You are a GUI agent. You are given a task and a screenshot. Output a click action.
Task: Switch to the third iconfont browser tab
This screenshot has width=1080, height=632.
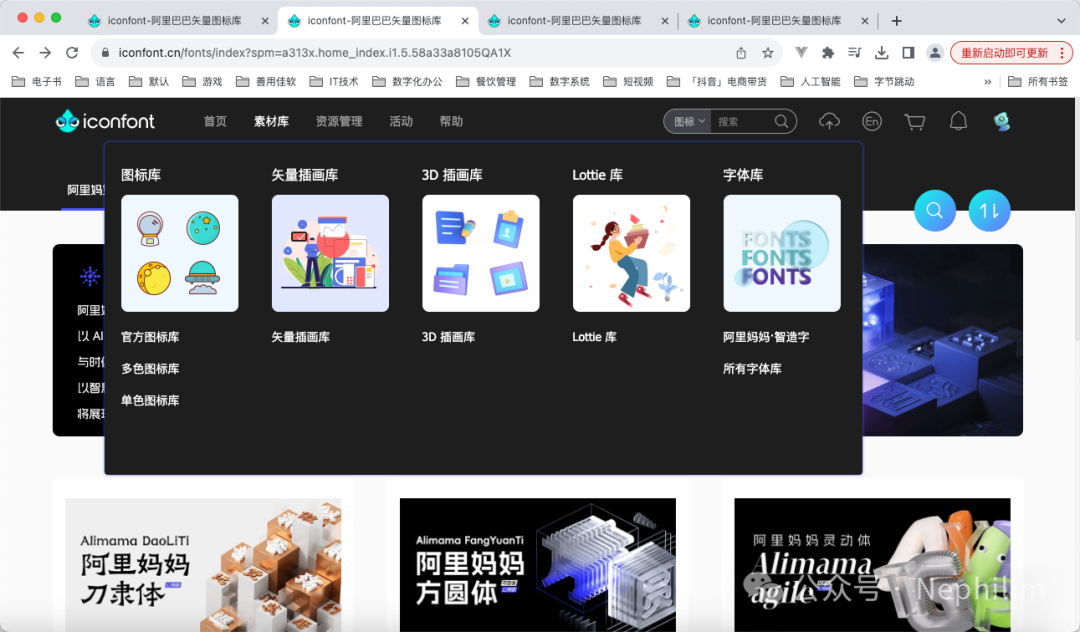pyautogui.click(x=574, y=21)
